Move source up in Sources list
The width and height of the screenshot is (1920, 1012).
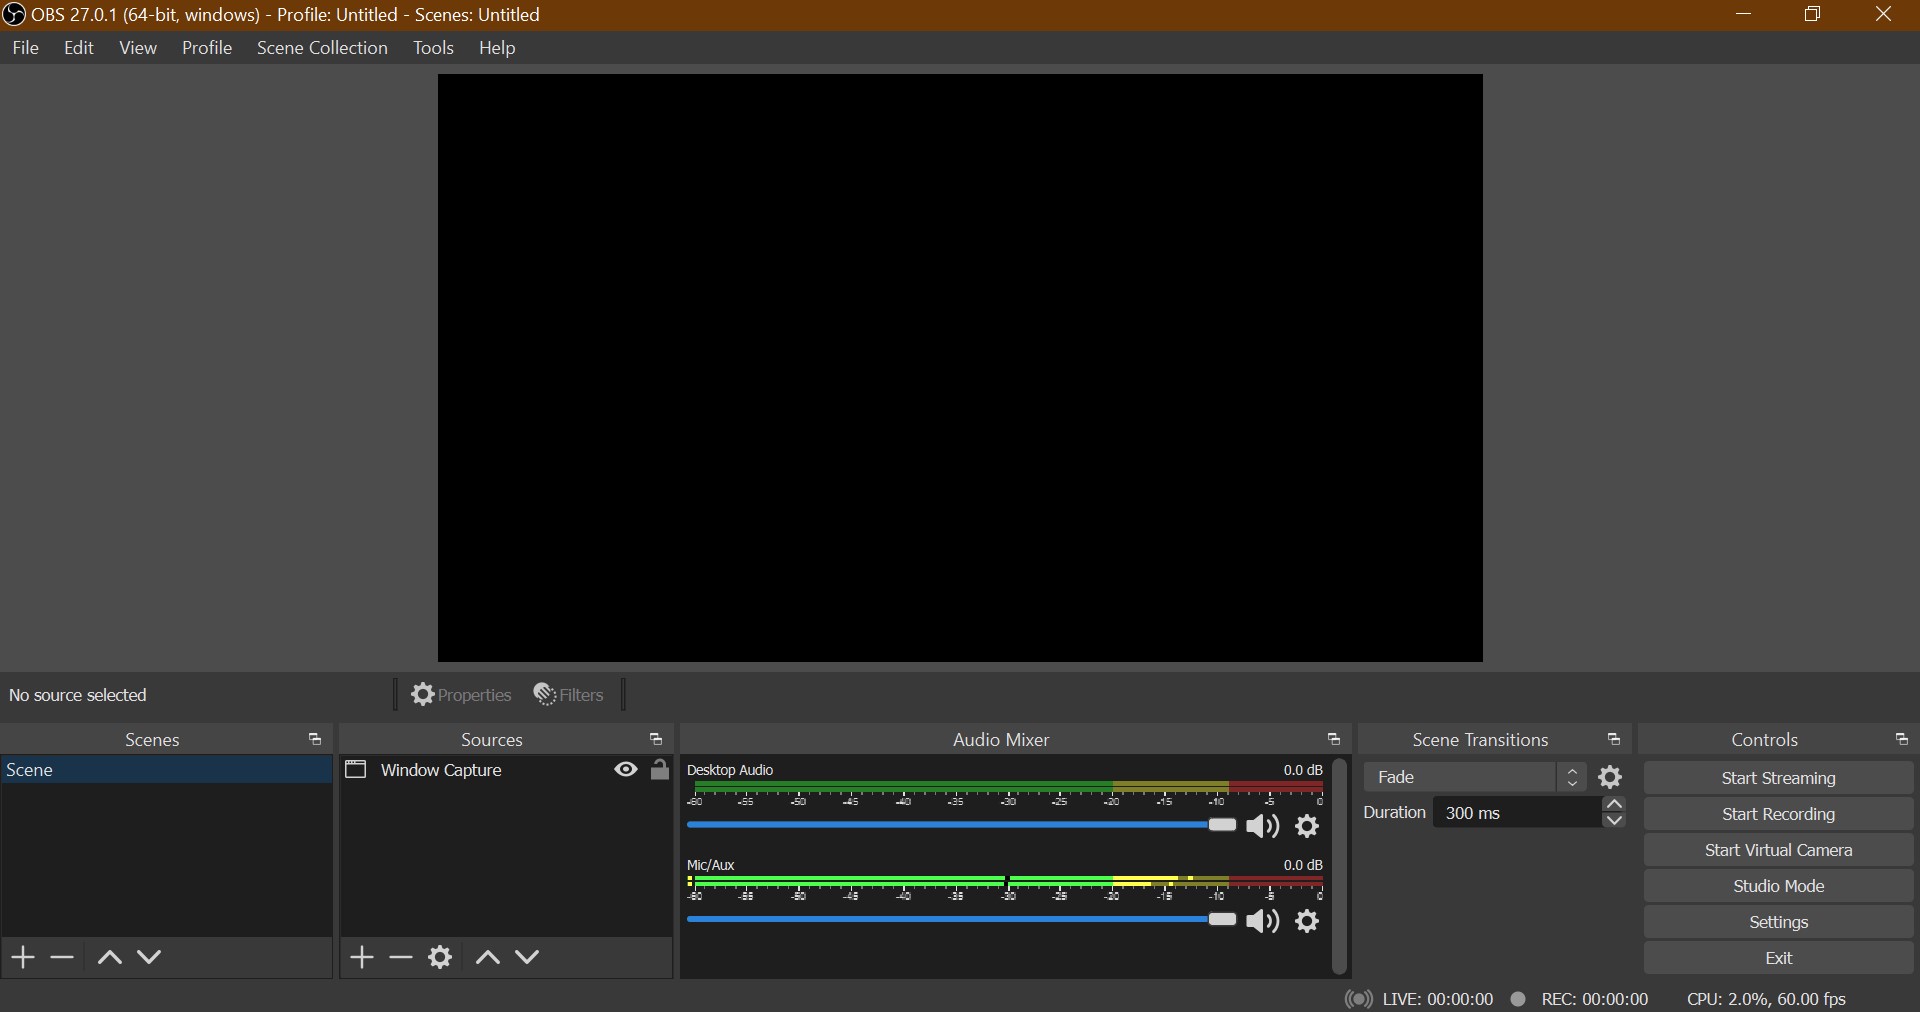click(488, 957)
